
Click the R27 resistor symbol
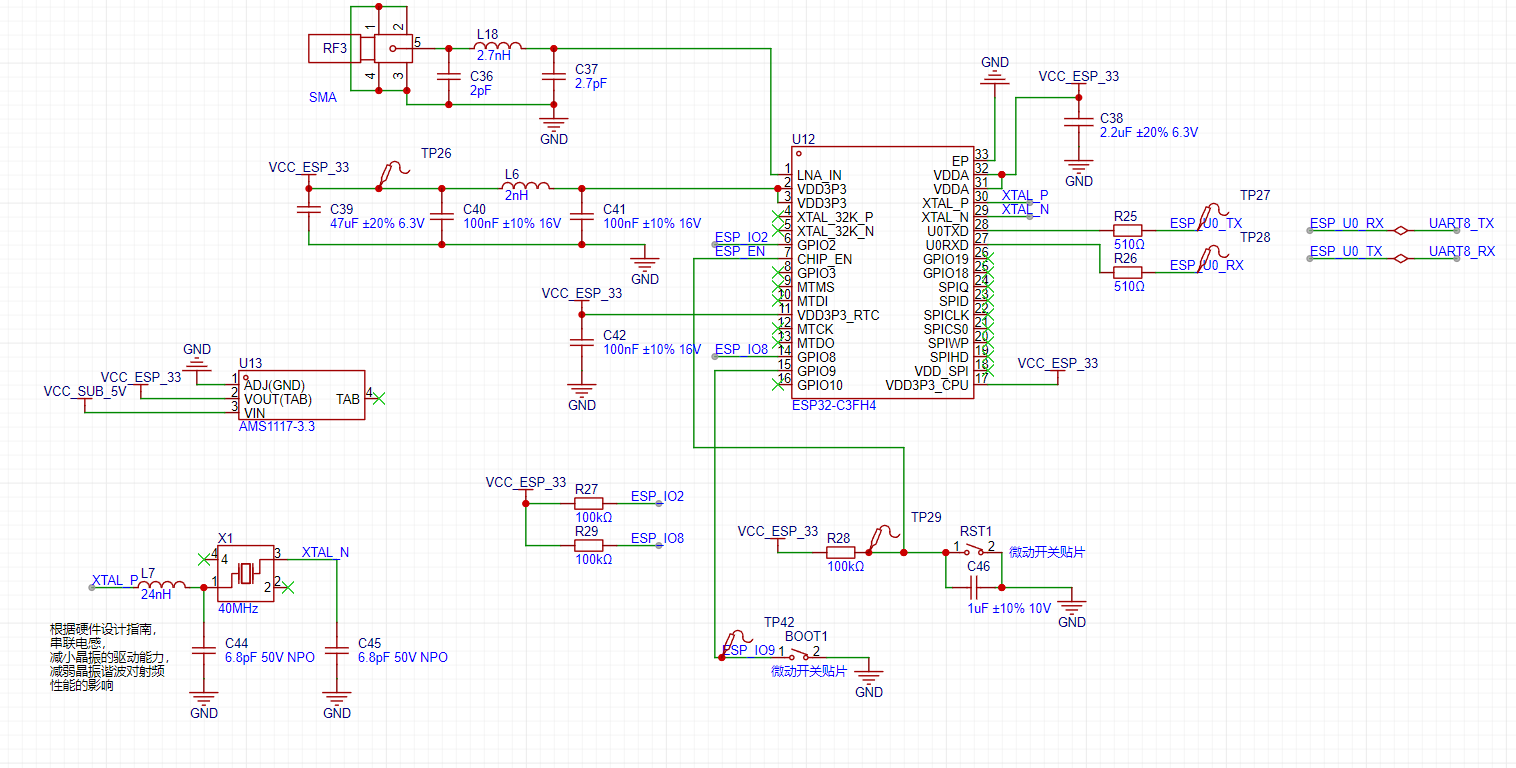[588, 503]
